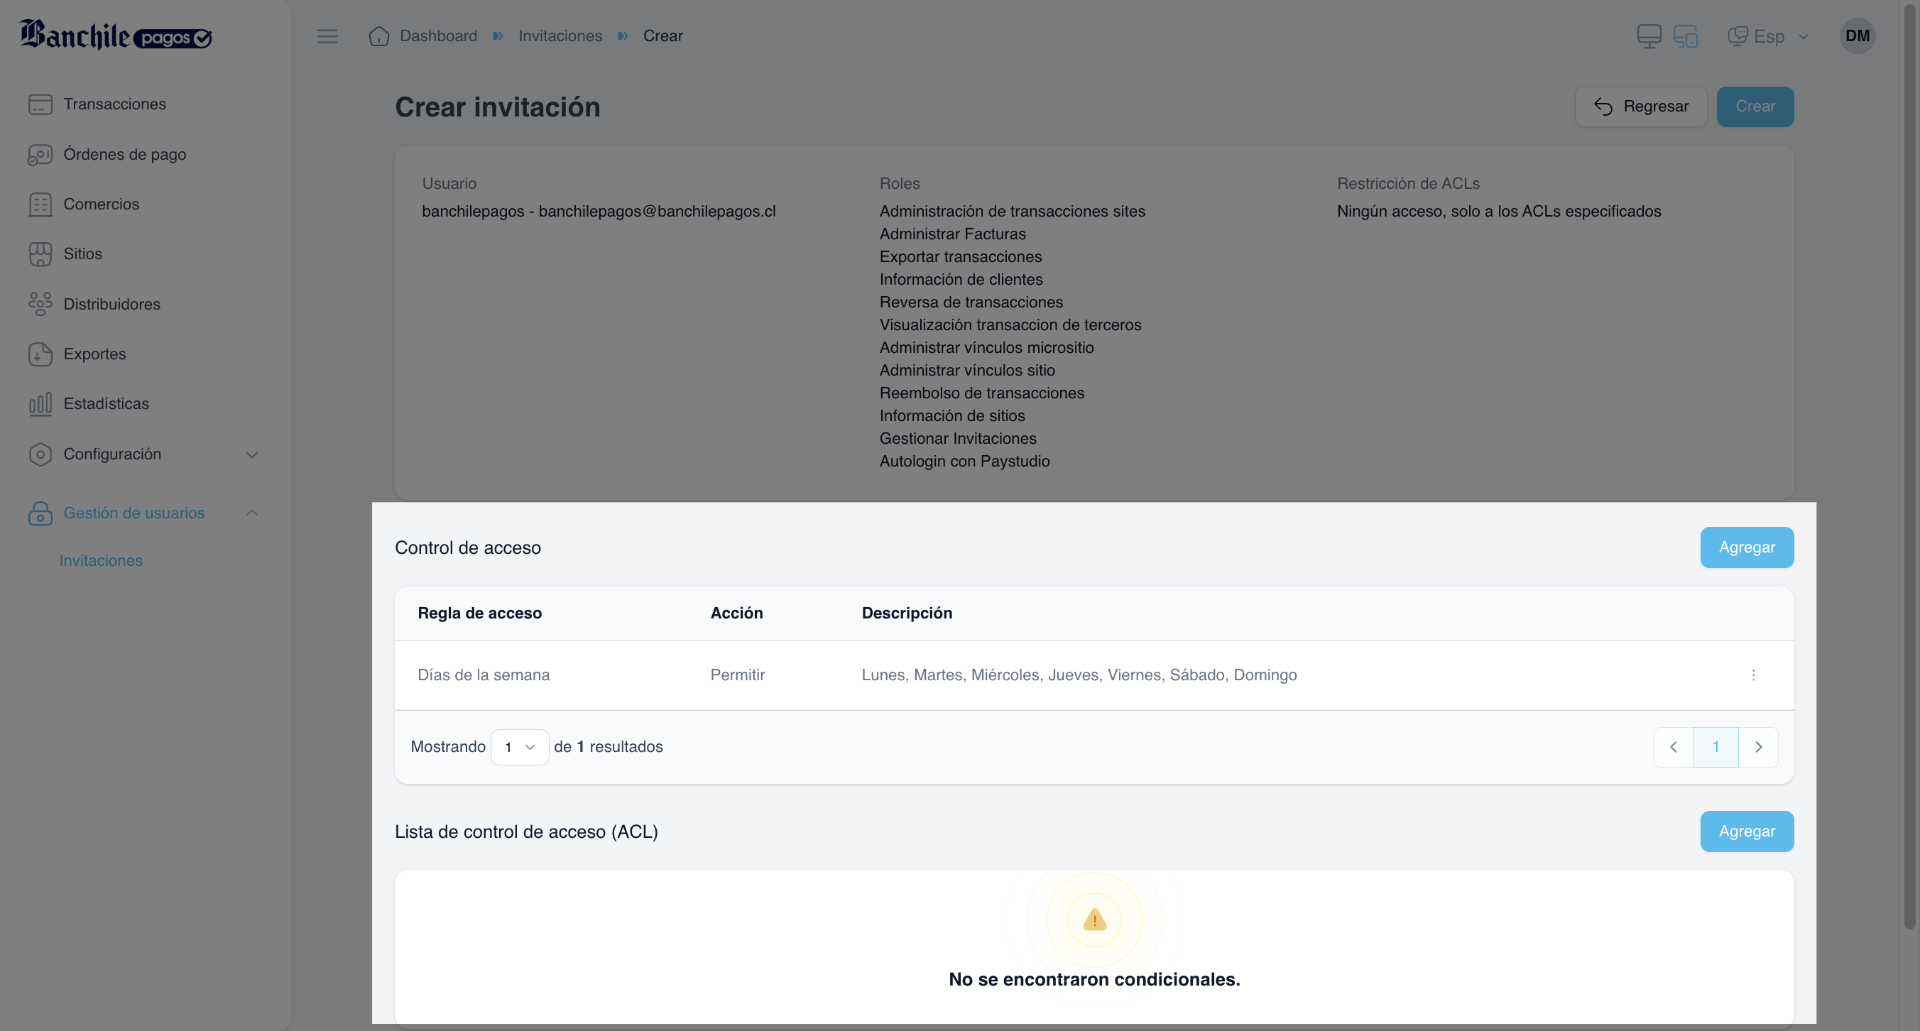
Task: Open the Esp language dropdown
Action: click(1768, 36)
